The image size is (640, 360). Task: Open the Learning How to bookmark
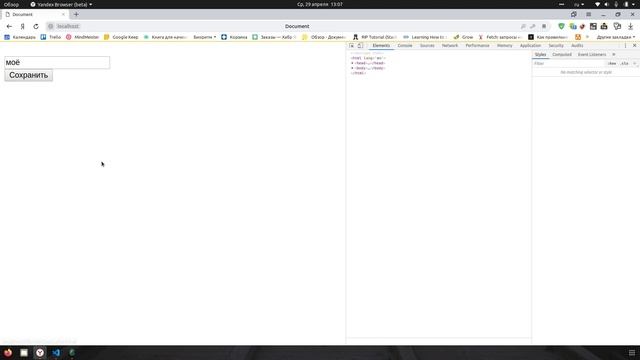424,37
